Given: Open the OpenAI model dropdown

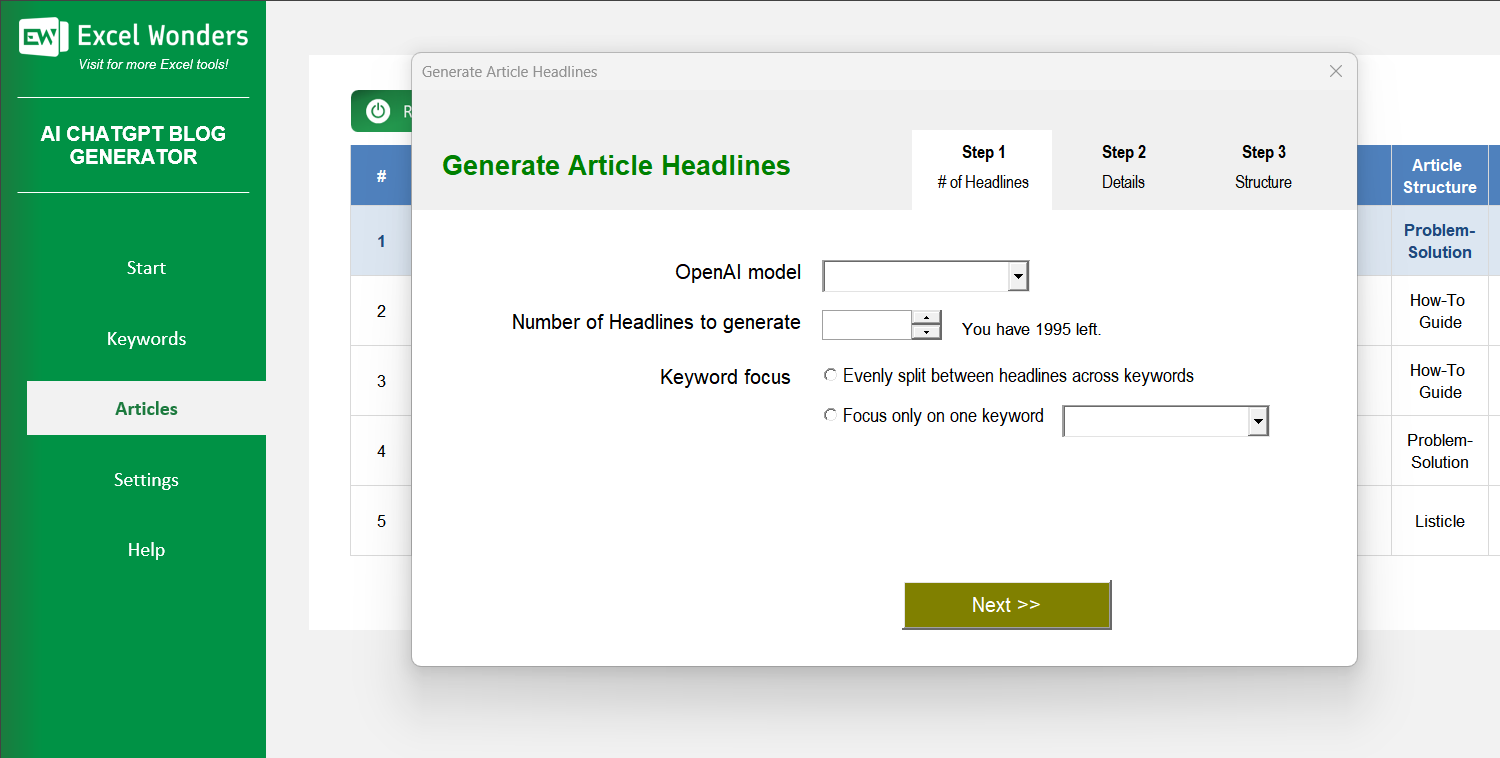Looking at the screenshot, I should [1017, 275].
